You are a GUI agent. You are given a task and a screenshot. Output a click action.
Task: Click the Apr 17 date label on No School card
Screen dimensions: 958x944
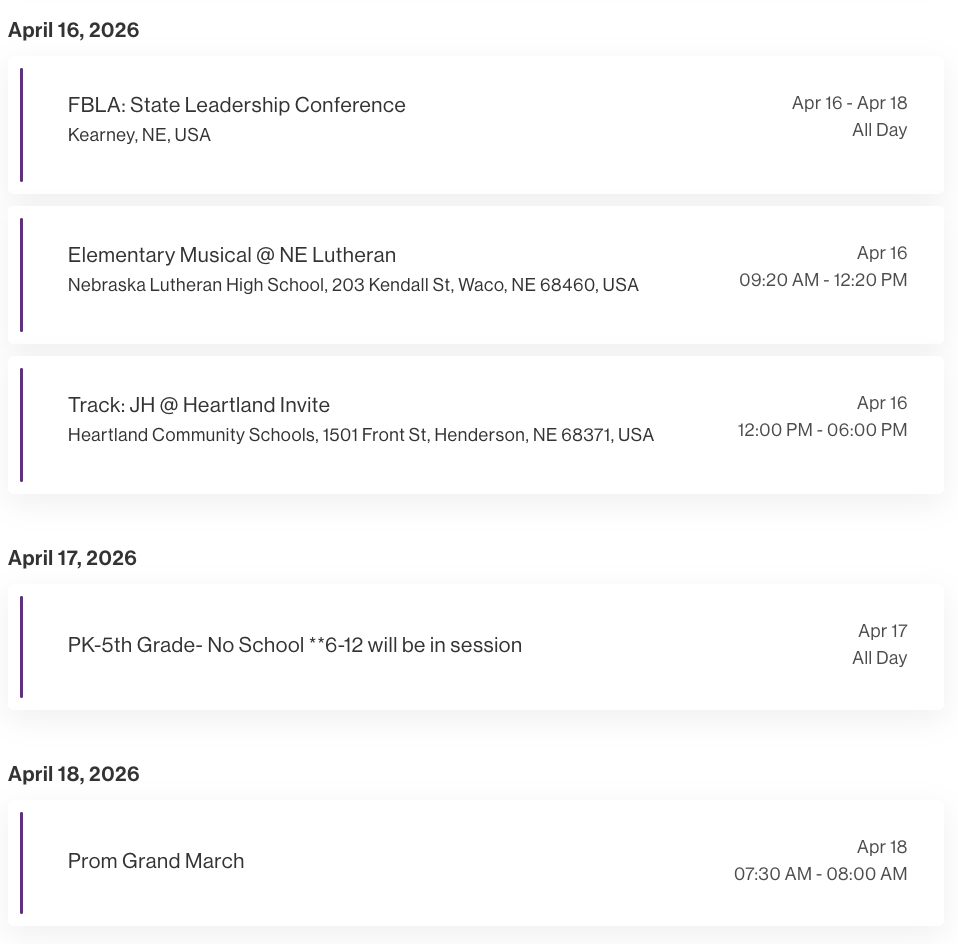pyautogui.click(x=882, y=631)
